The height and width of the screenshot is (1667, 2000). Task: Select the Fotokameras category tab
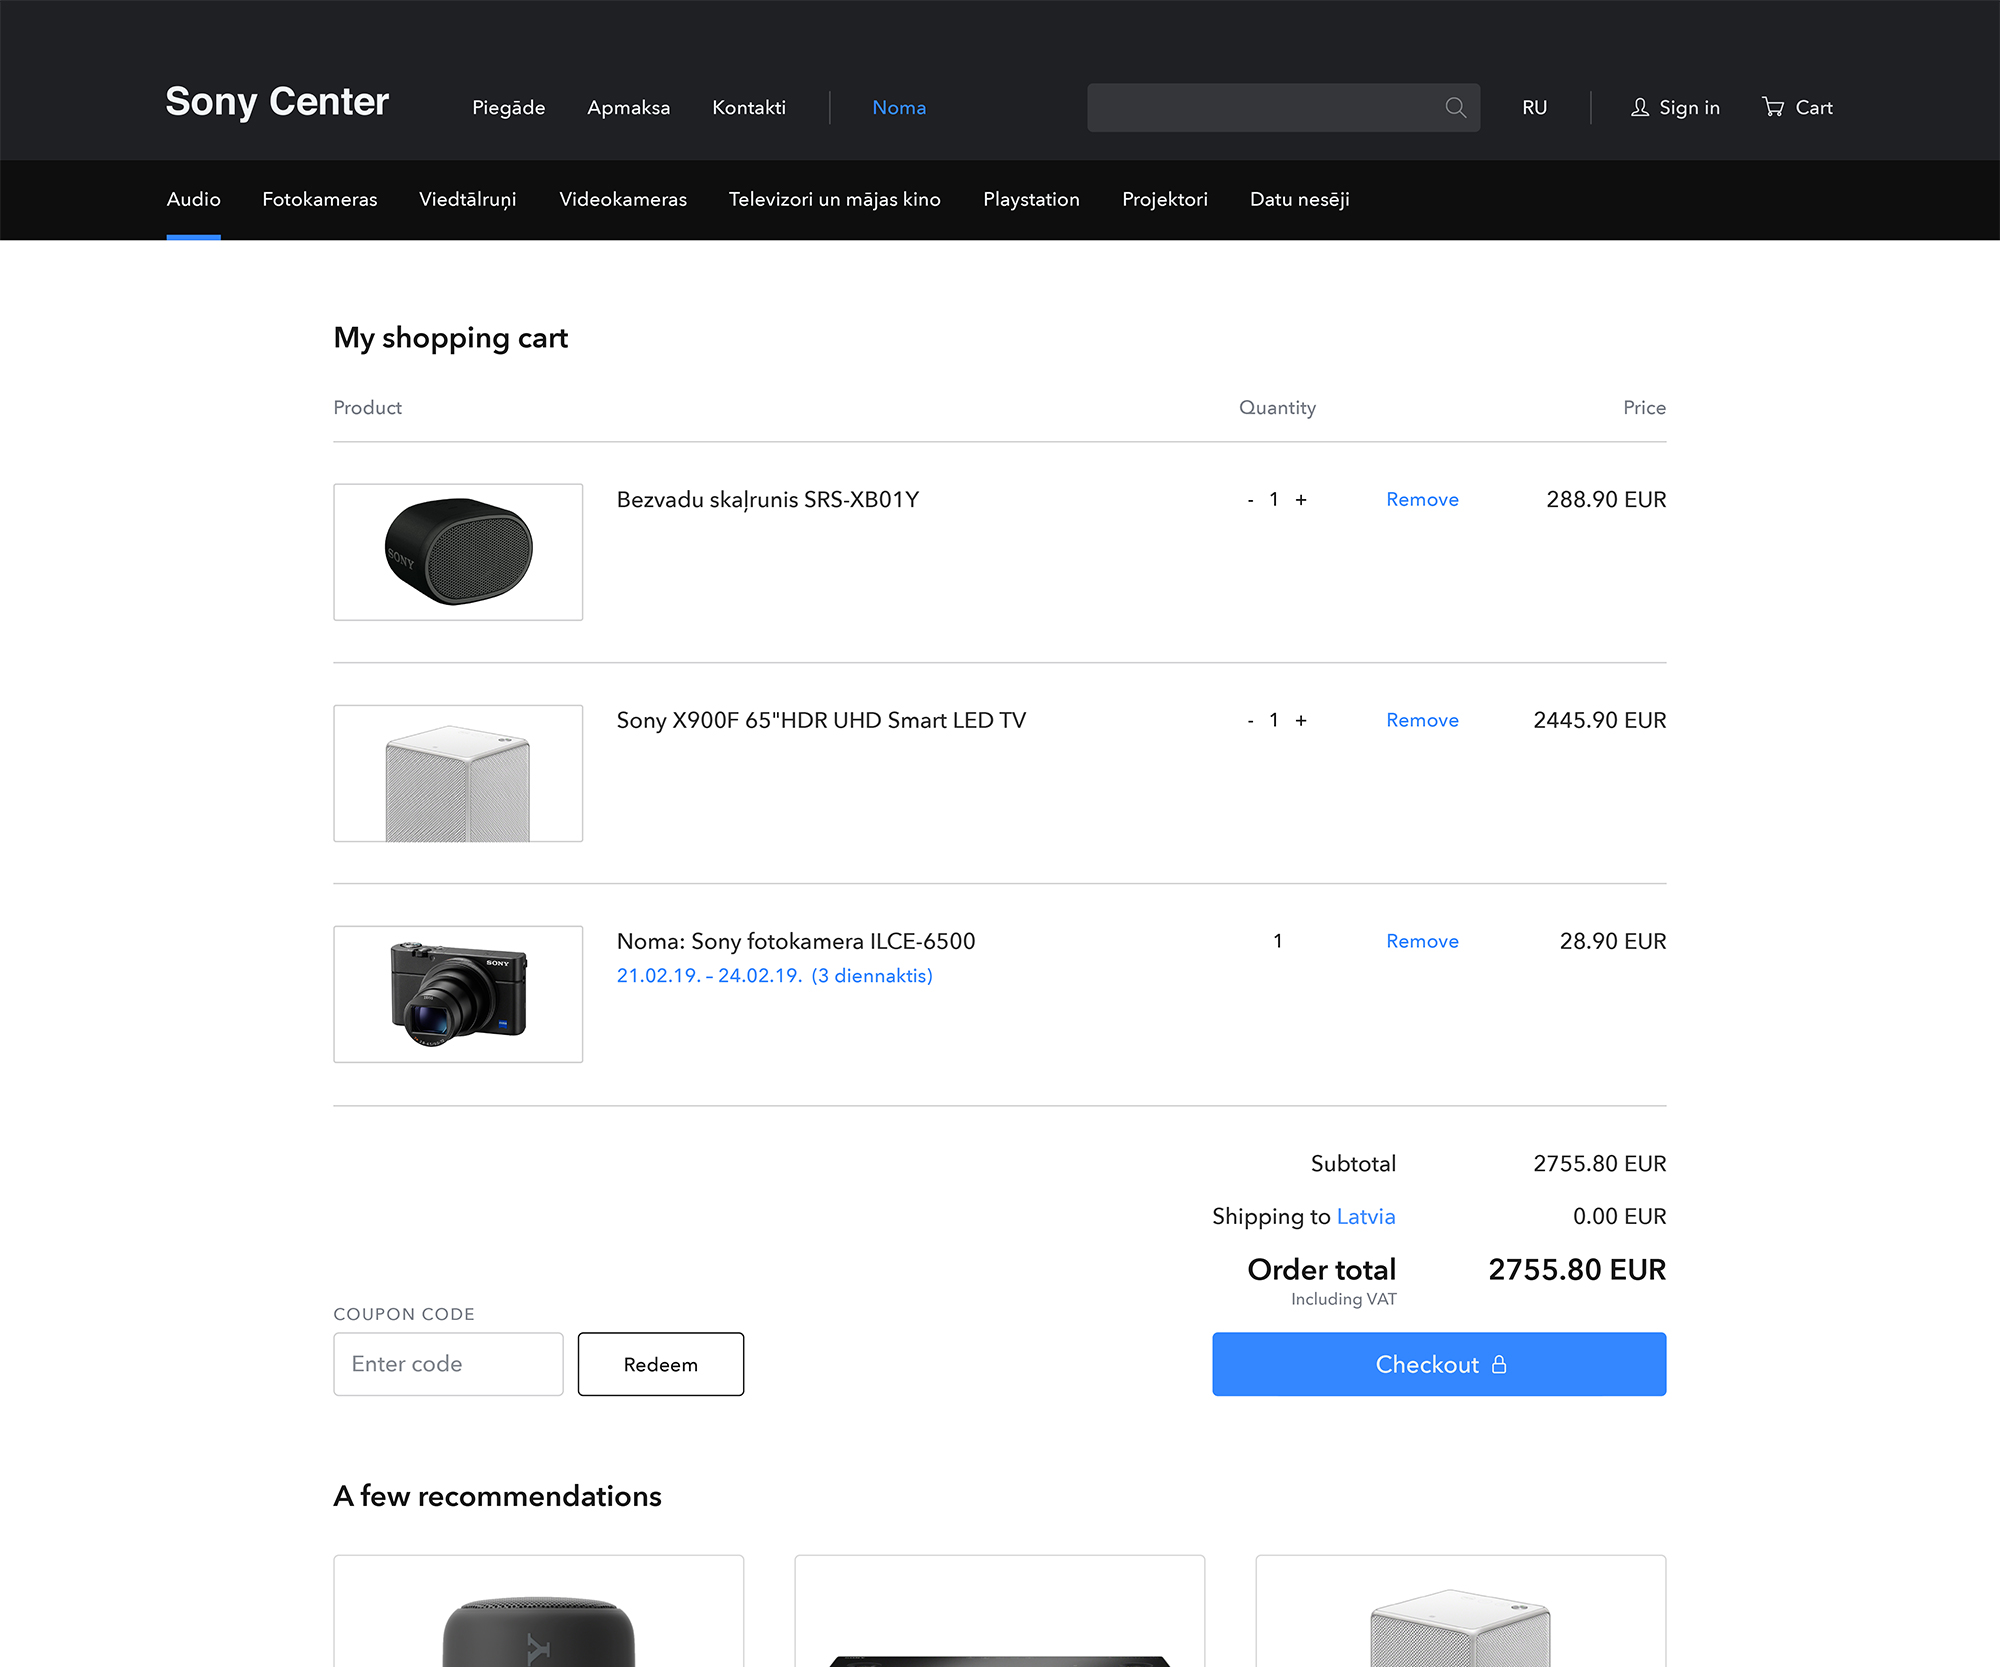(x=320, y=199)
